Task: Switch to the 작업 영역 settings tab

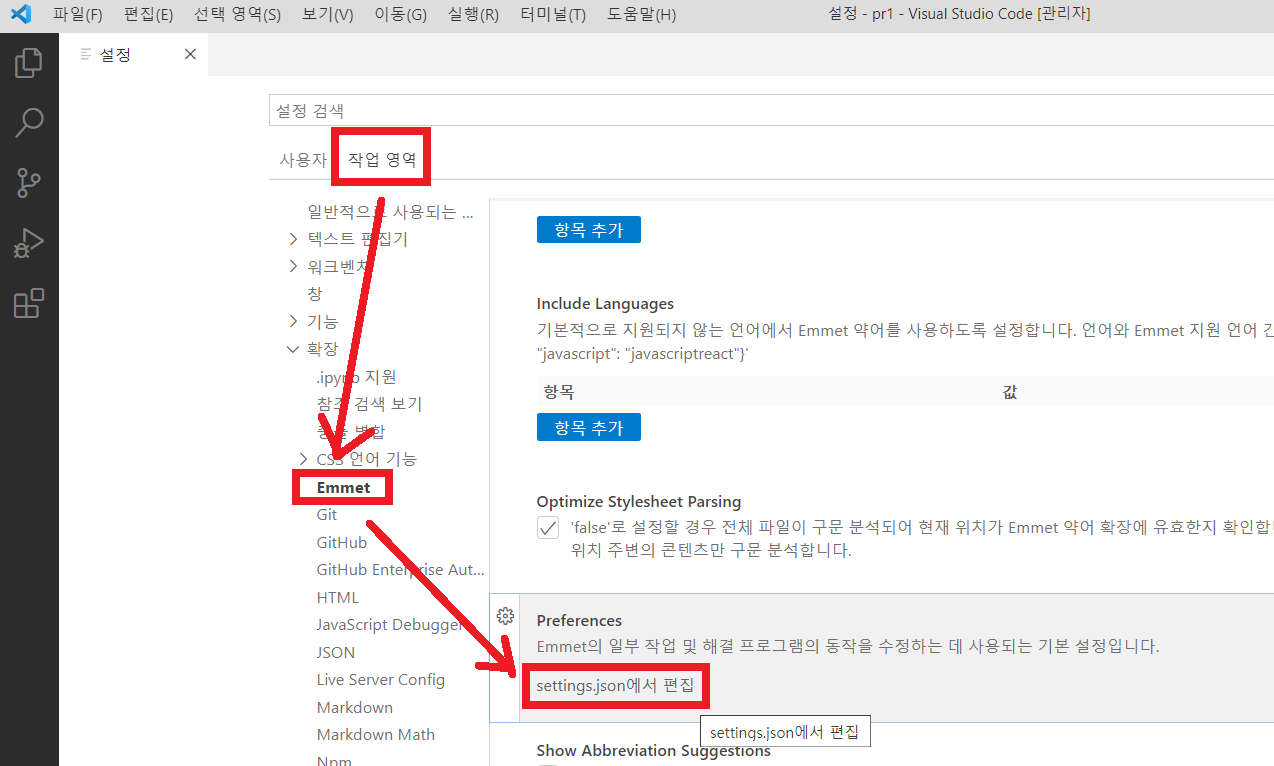Action: [381, 160]
